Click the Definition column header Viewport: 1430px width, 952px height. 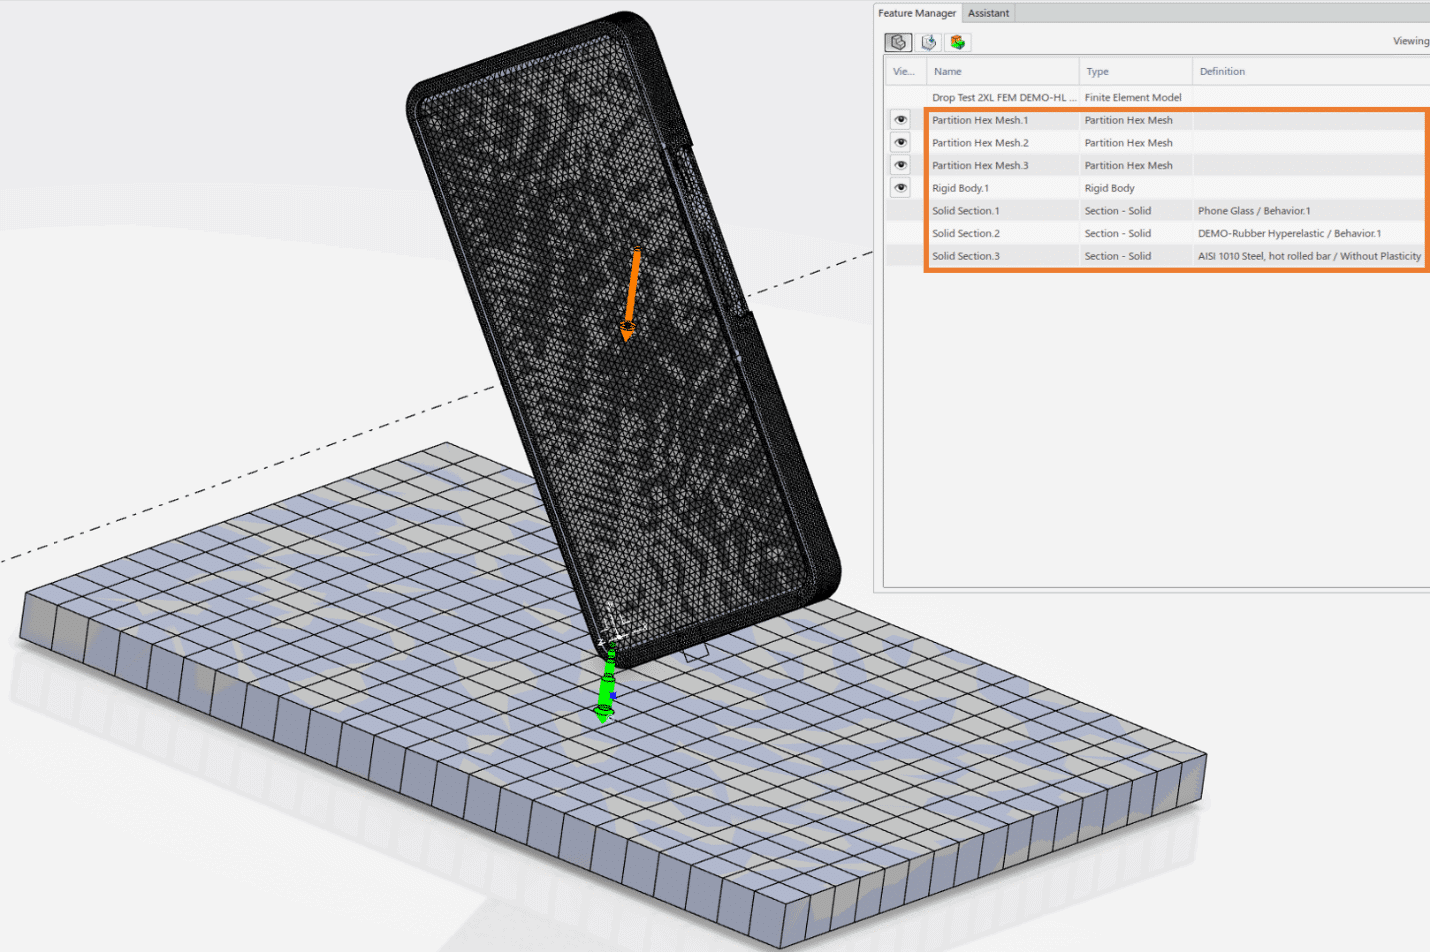tap(1311, 71)
